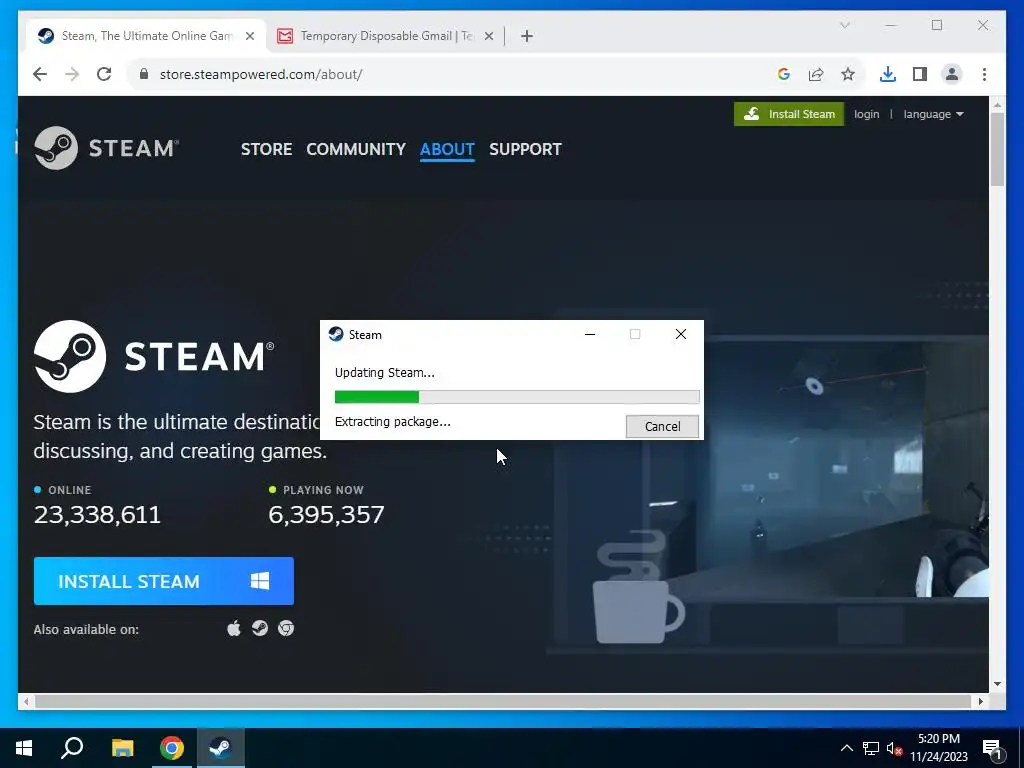This screenshot has width=1024, height=768.
Task: Click the Cancel button in the Steam updater
Action: tap(662, 426)
